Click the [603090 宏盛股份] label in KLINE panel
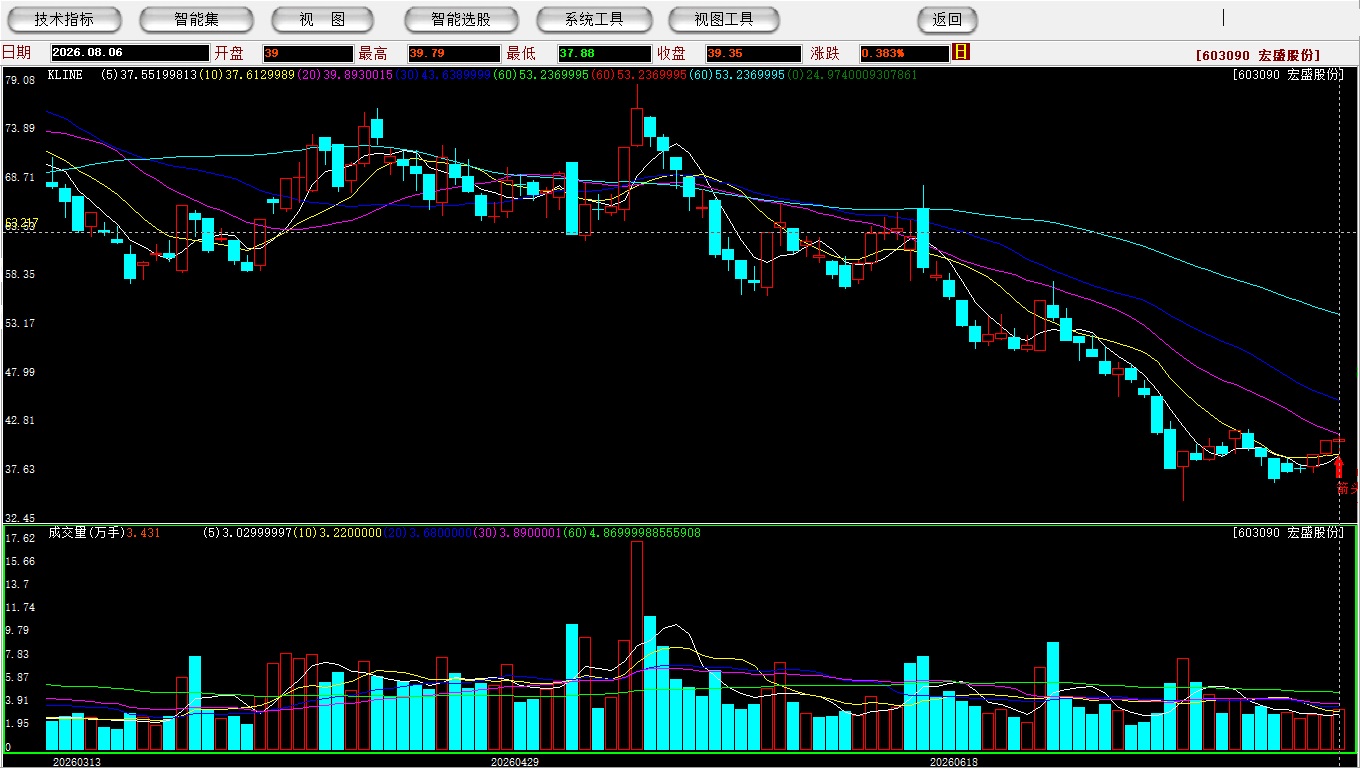Viewport: 1360px width, 768px height. coord(1288,75)
